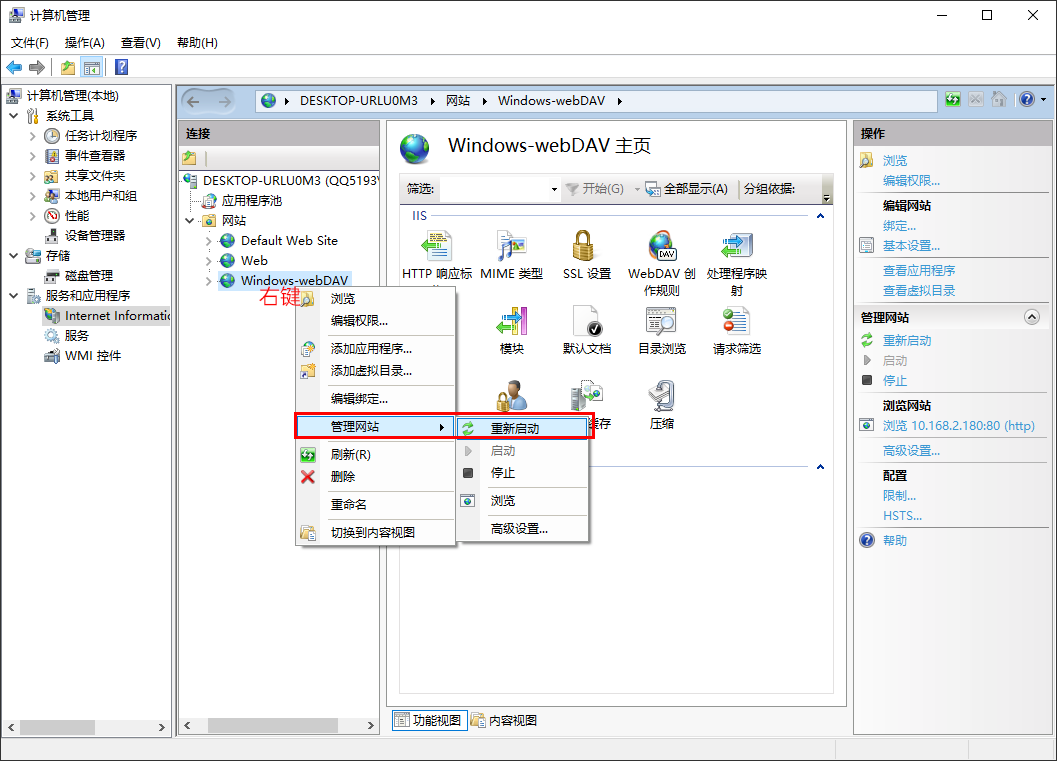The image size is (1057, 761).
Task: Click the left tree horizontal scrollbar
Action: (x=86, y=728)
